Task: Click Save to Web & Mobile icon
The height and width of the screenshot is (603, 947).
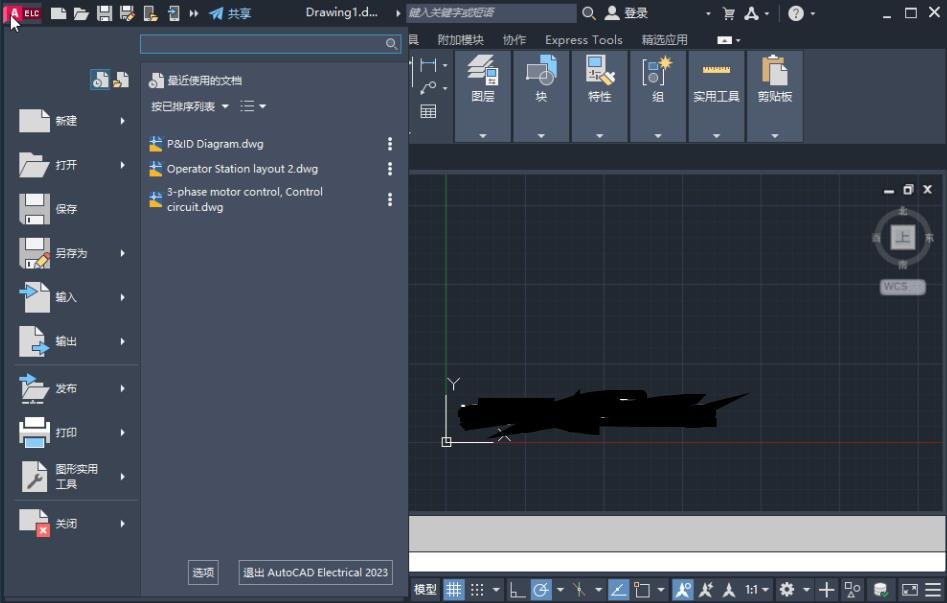Action: [173, 13]
